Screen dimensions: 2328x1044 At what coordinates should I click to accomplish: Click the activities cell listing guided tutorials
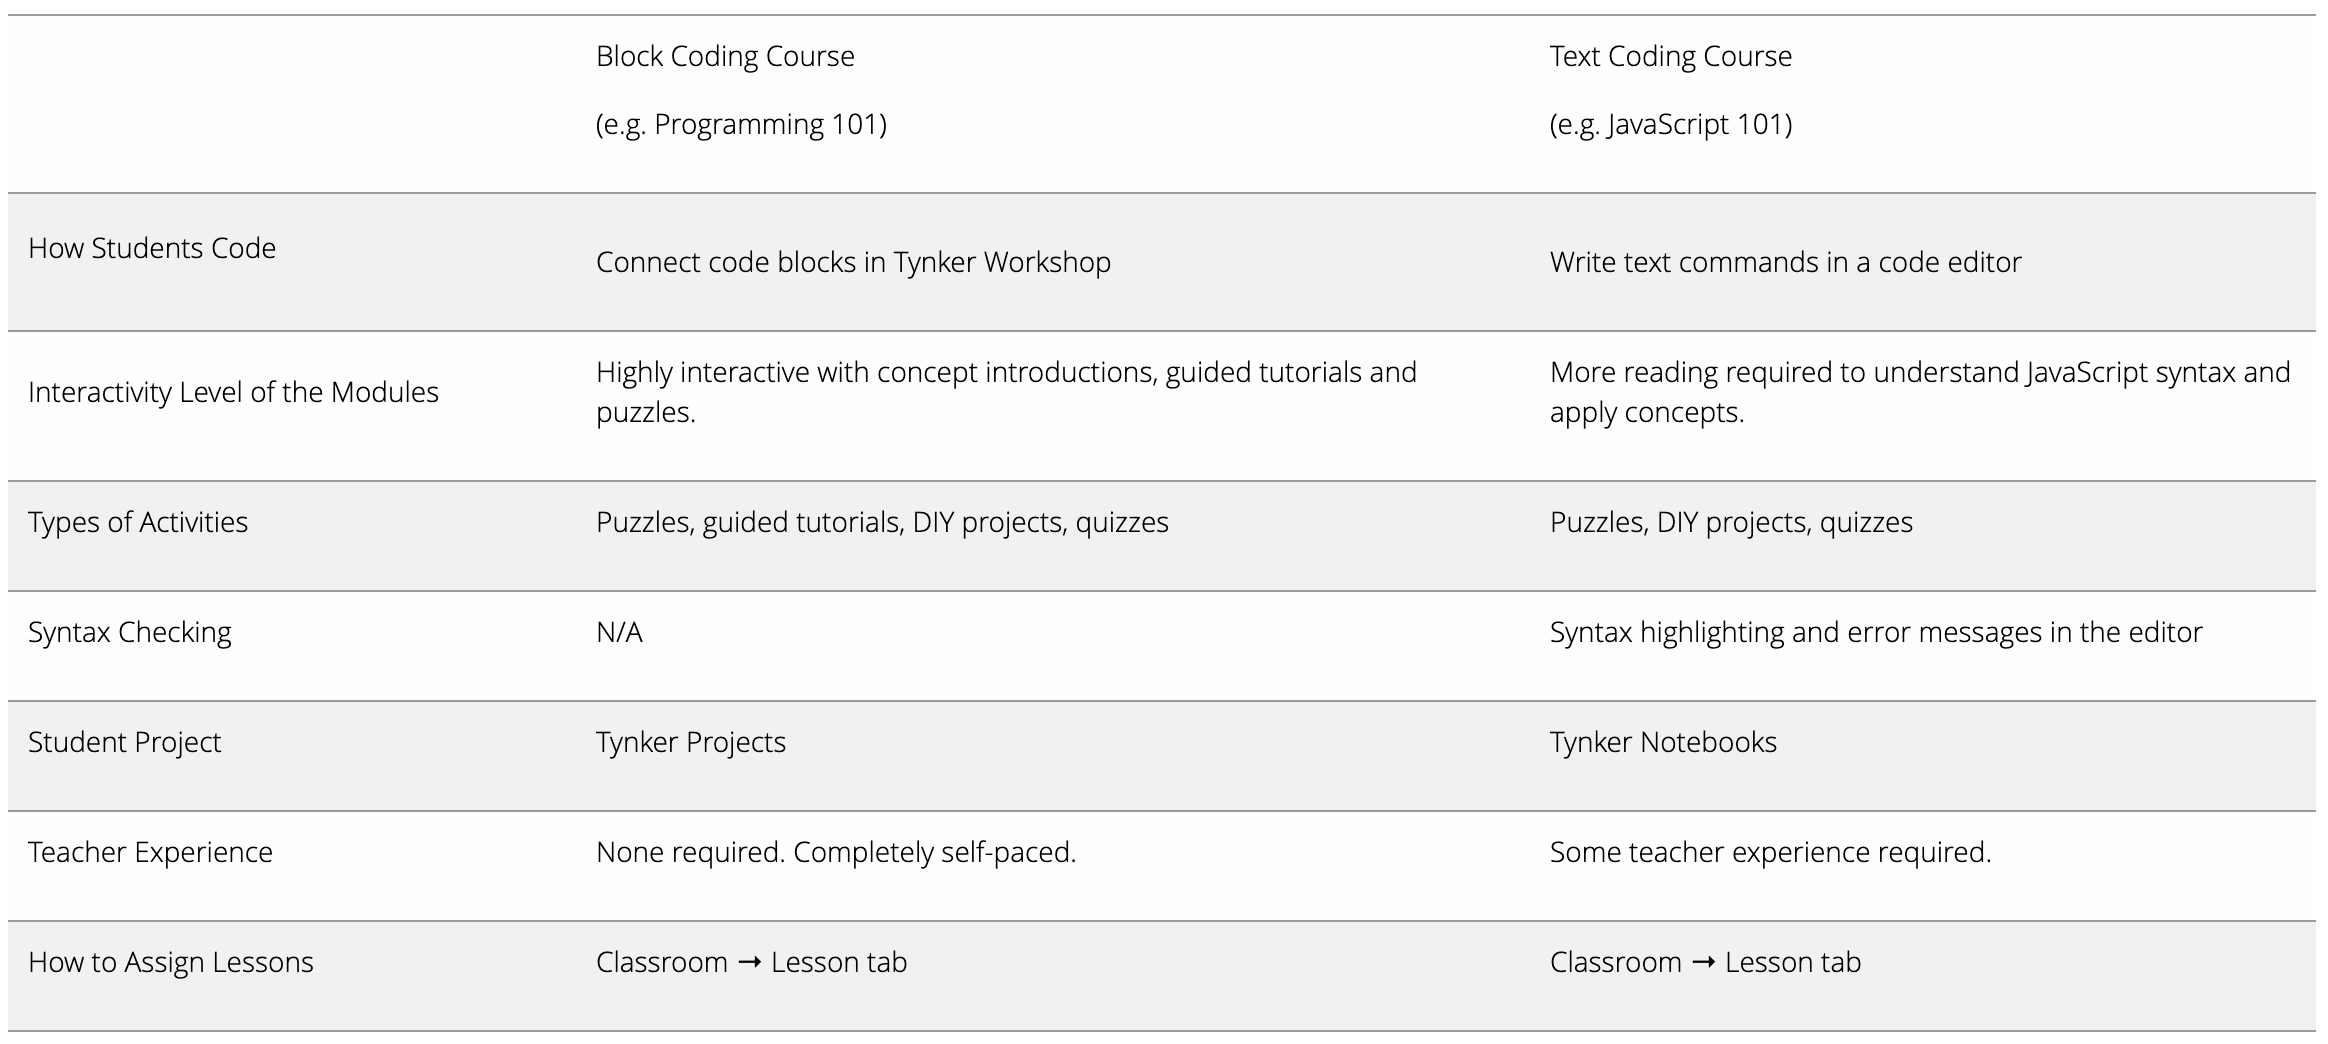882,522
